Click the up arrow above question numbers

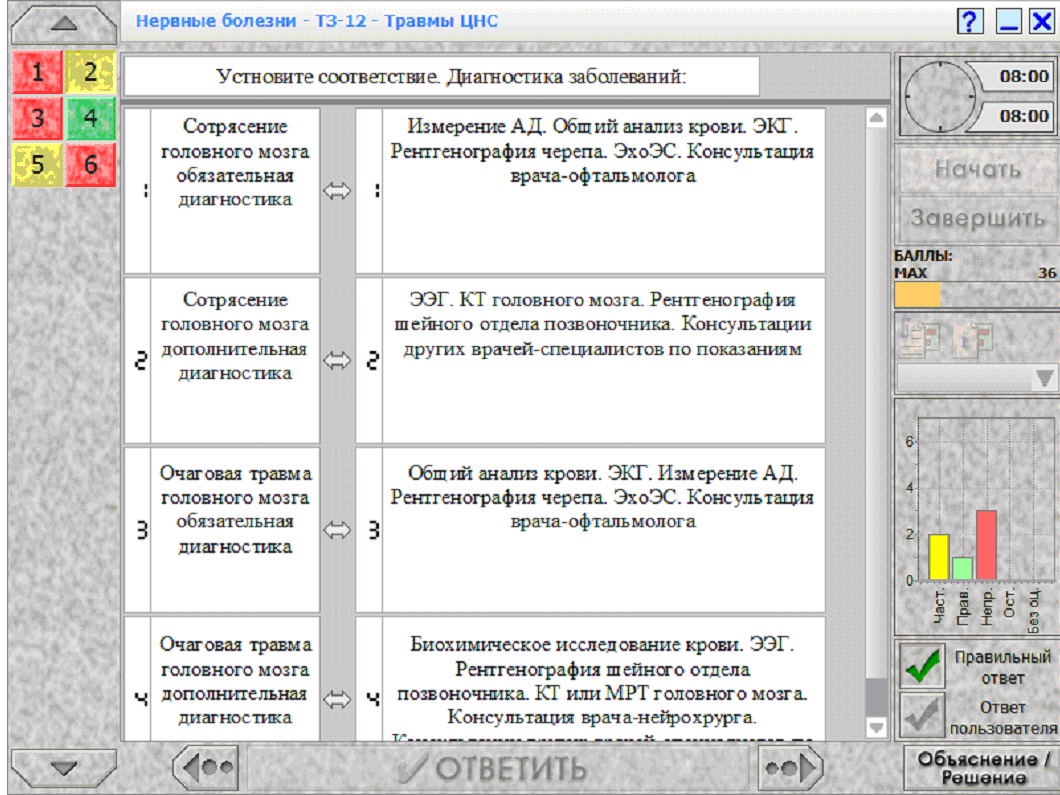(x=64, y=25)
